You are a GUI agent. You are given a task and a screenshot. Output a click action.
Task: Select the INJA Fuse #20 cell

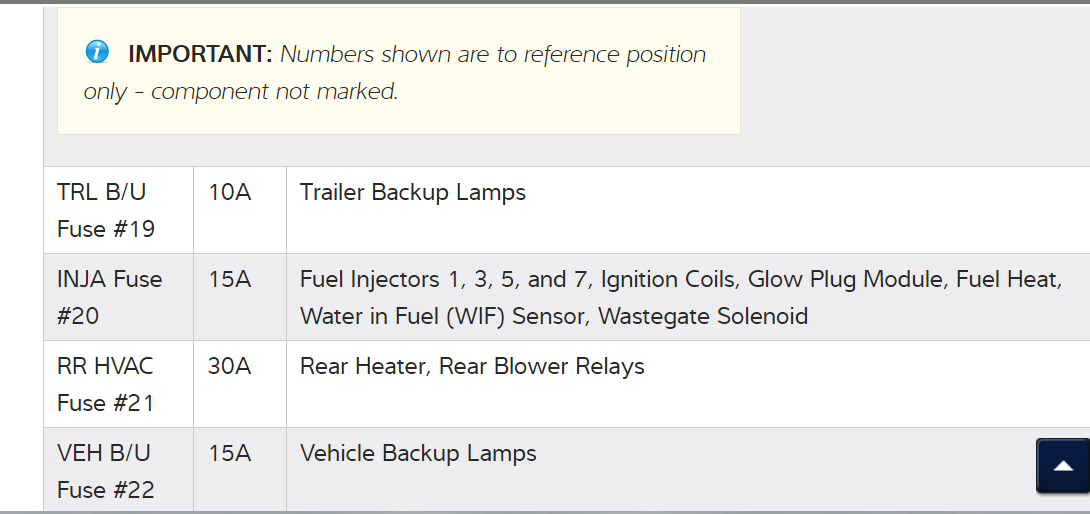(109, 297)
